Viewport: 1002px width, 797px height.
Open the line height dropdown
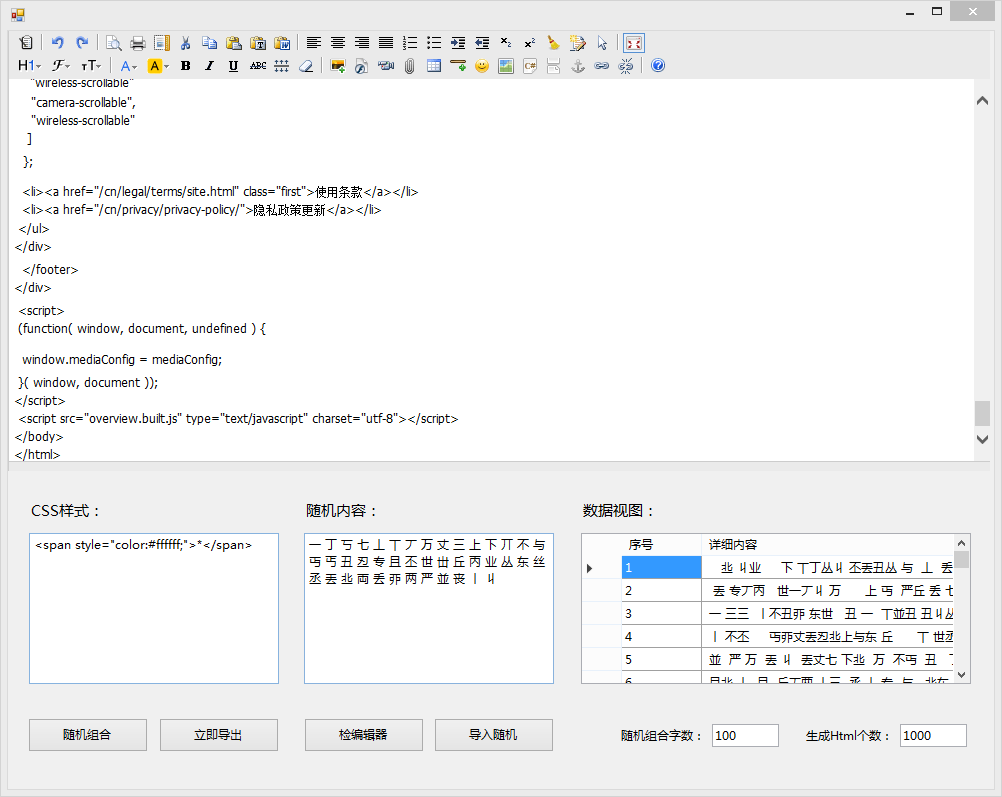coord(282,66)
